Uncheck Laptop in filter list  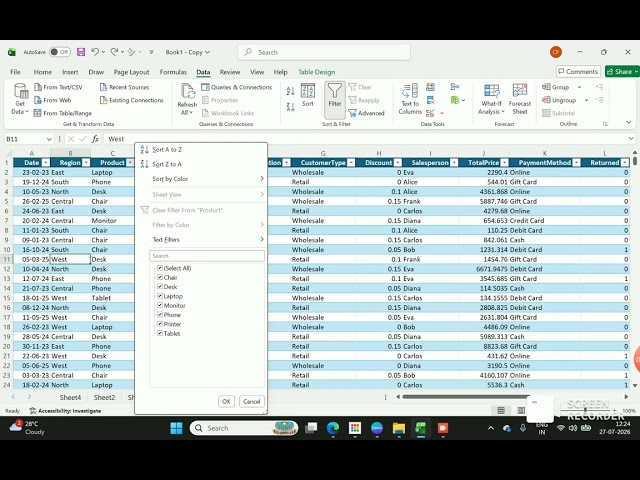[160, 296]
